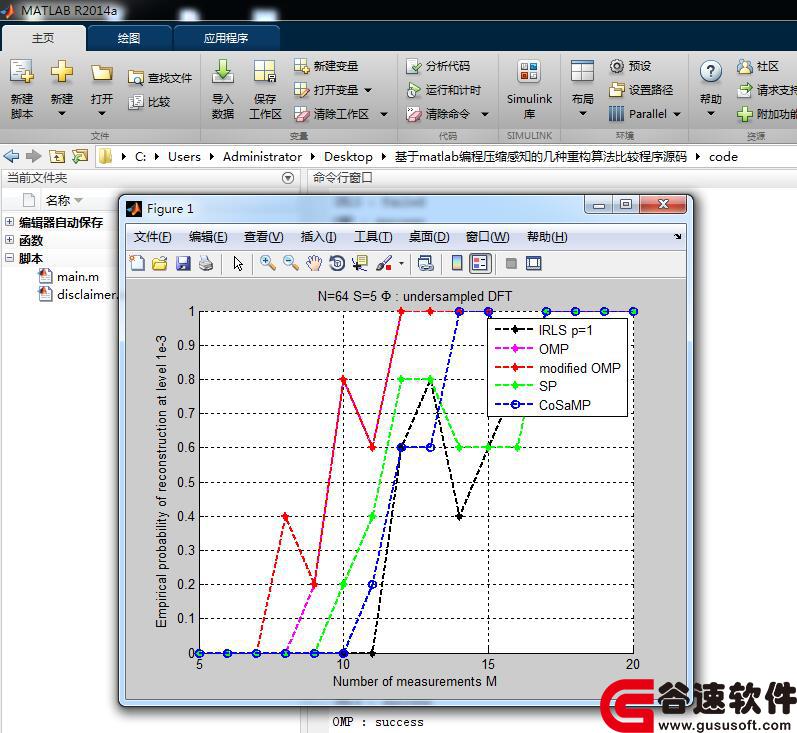Image resolution: width=797 pixels, height=733 pixels.
Task: Click Up One Level folder icon
Action: point(56,156)
